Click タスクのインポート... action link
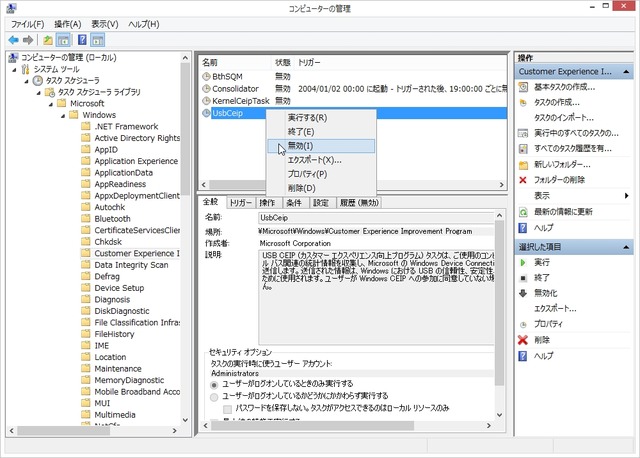The height and width of the screenshot is (458, 640). (564, 118)
